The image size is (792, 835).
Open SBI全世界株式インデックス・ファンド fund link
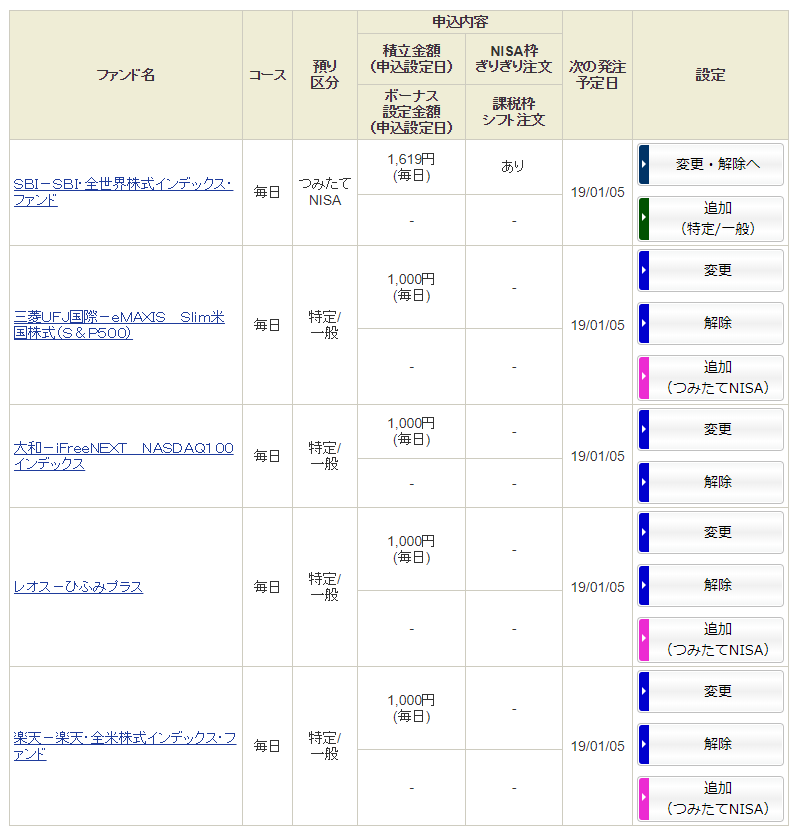click(x=123, y=192)
